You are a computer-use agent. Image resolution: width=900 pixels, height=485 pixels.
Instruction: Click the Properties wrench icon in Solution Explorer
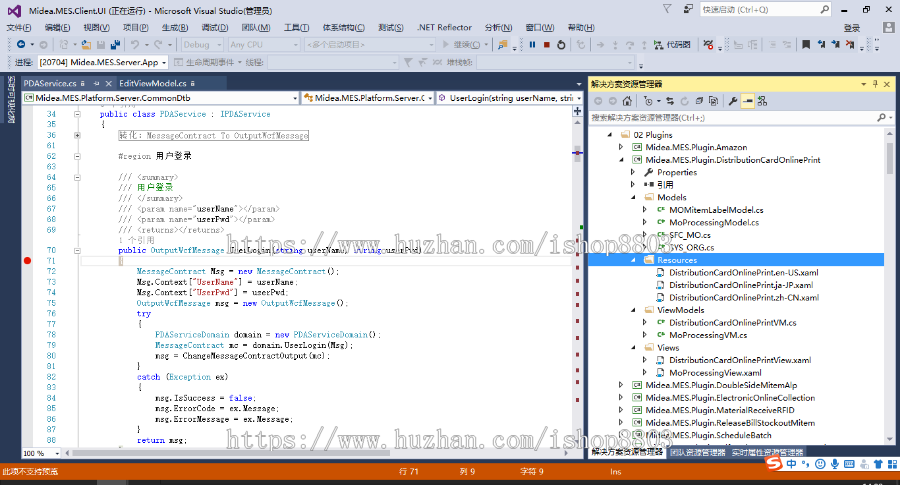point(732,101)
